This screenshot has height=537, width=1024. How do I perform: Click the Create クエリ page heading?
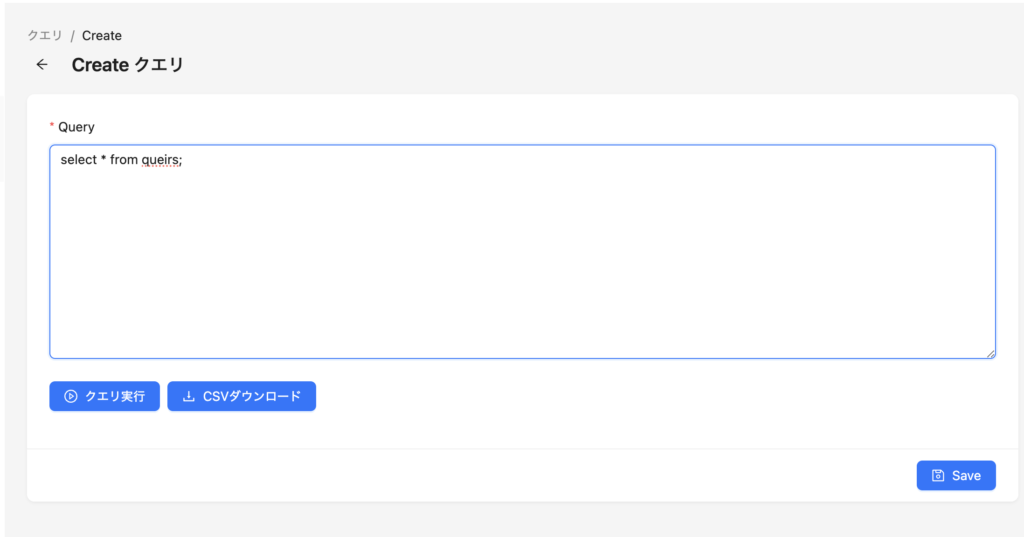(128, 65)
